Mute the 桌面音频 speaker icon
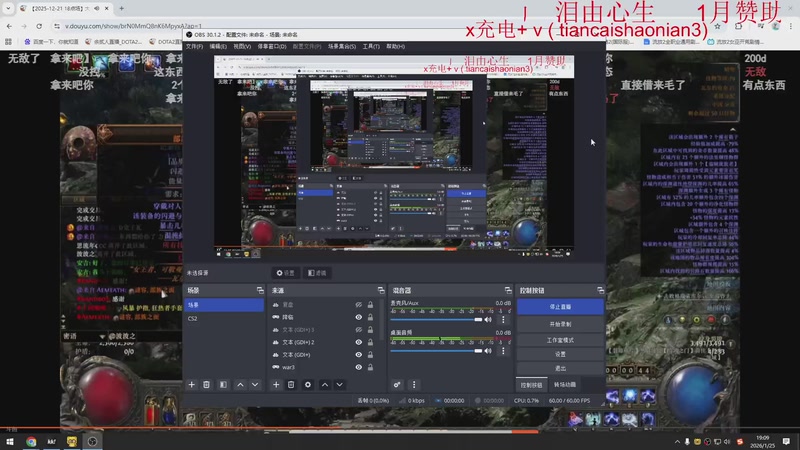 (x=488, y=351)
